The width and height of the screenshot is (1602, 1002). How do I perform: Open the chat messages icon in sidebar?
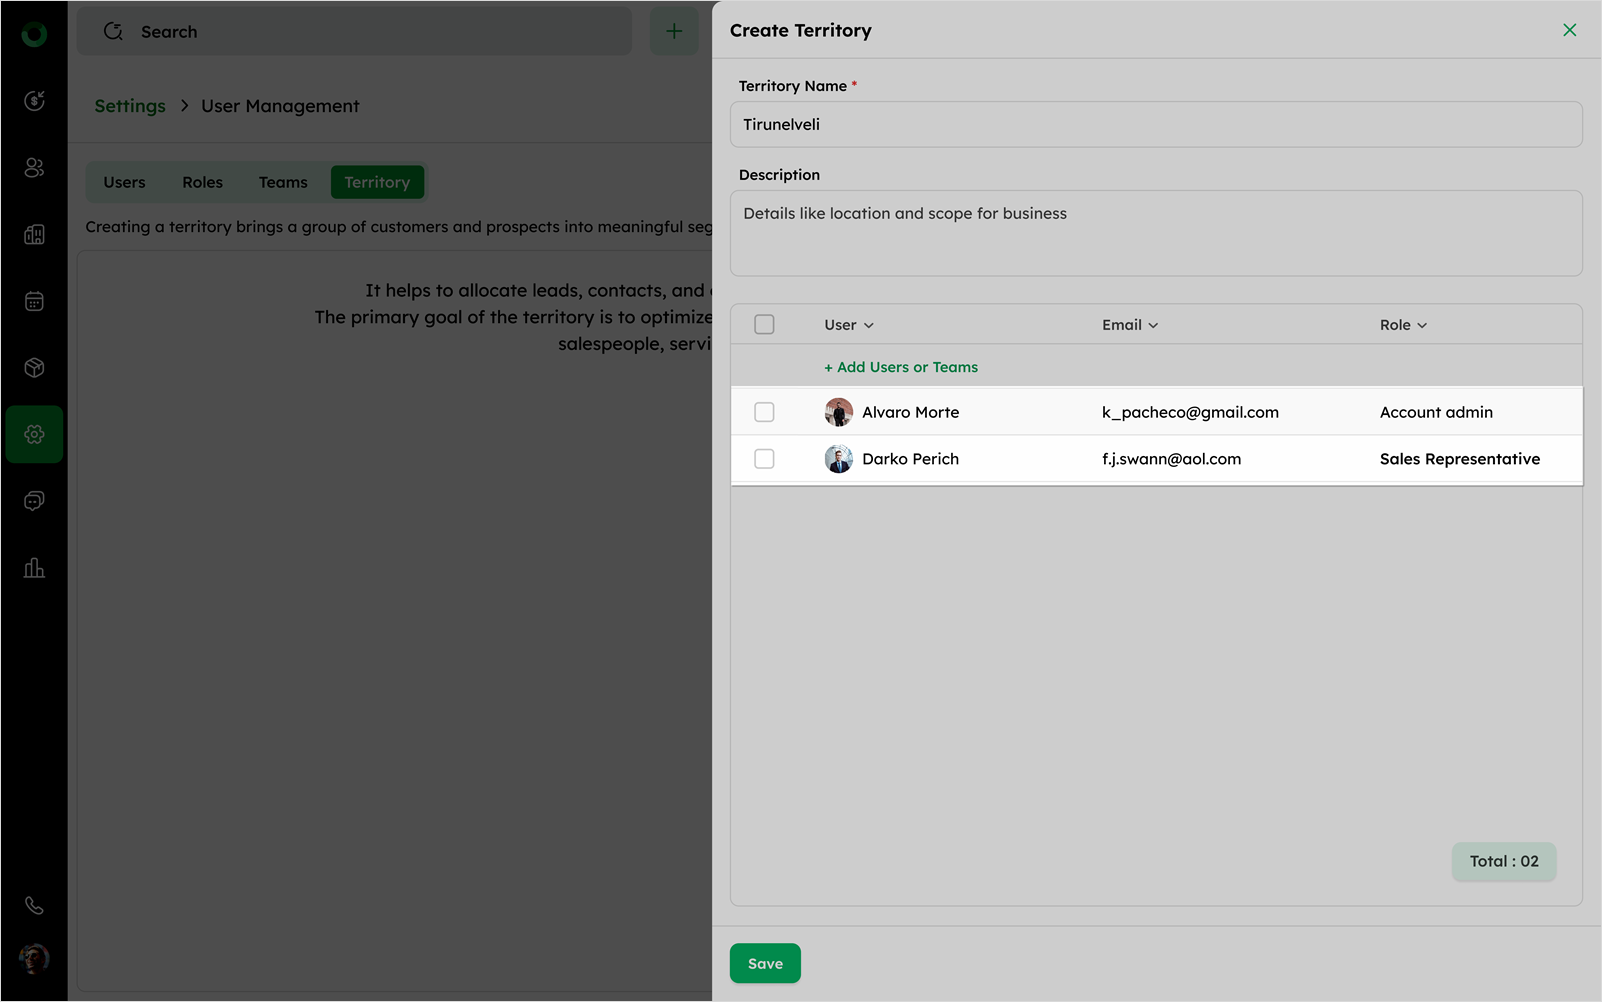click(34, 501)
